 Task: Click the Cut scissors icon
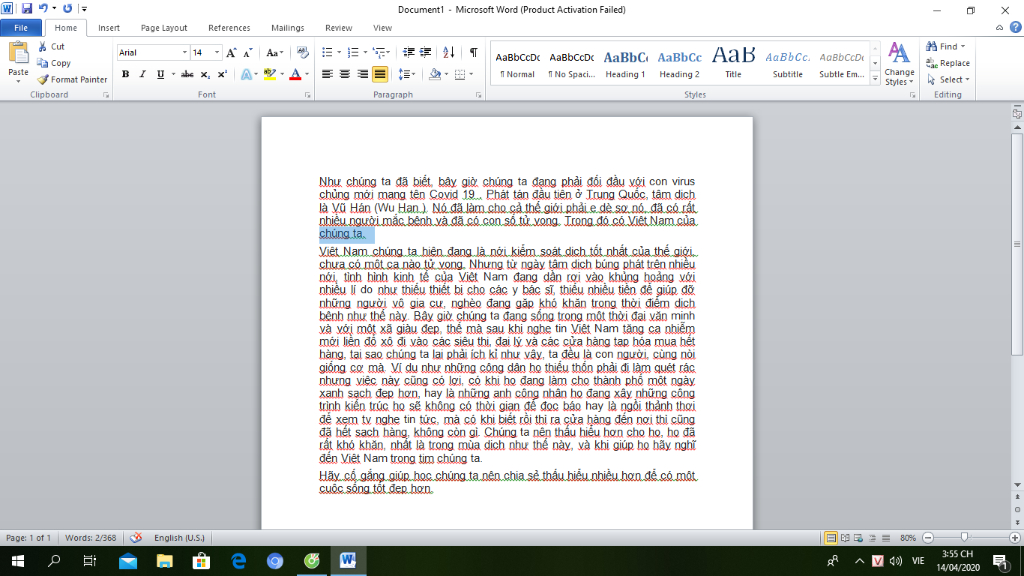pos(42,46)
